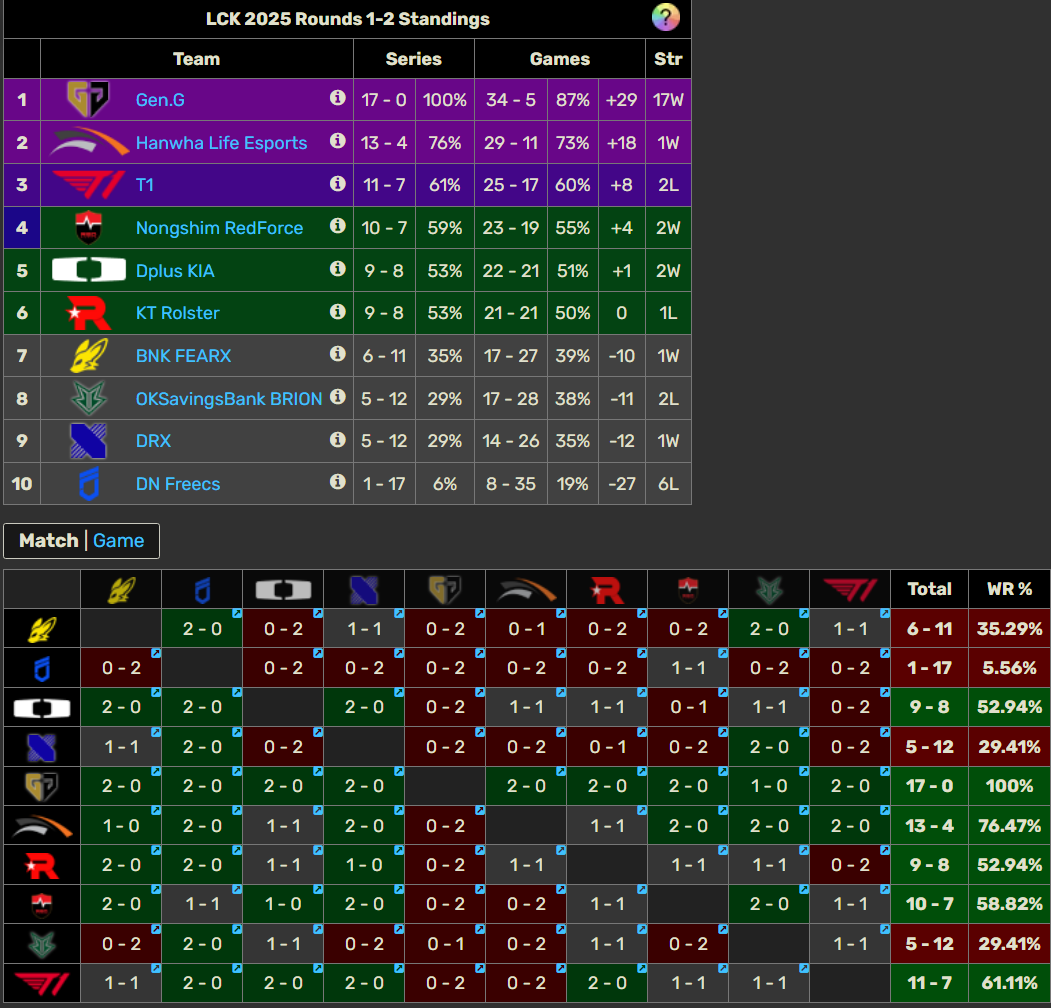Switch to the Match view tab

tap(48, 540)
